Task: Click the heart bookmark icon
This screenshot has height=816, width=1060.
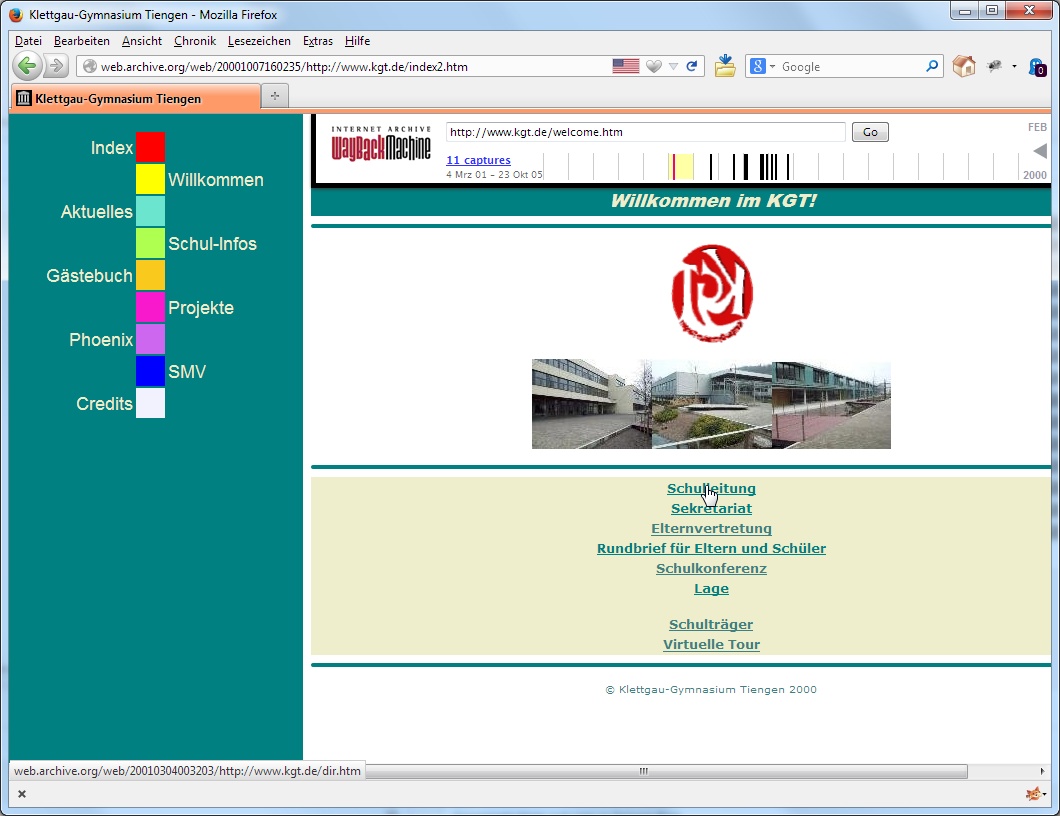Action: click(x=653, y=66)
